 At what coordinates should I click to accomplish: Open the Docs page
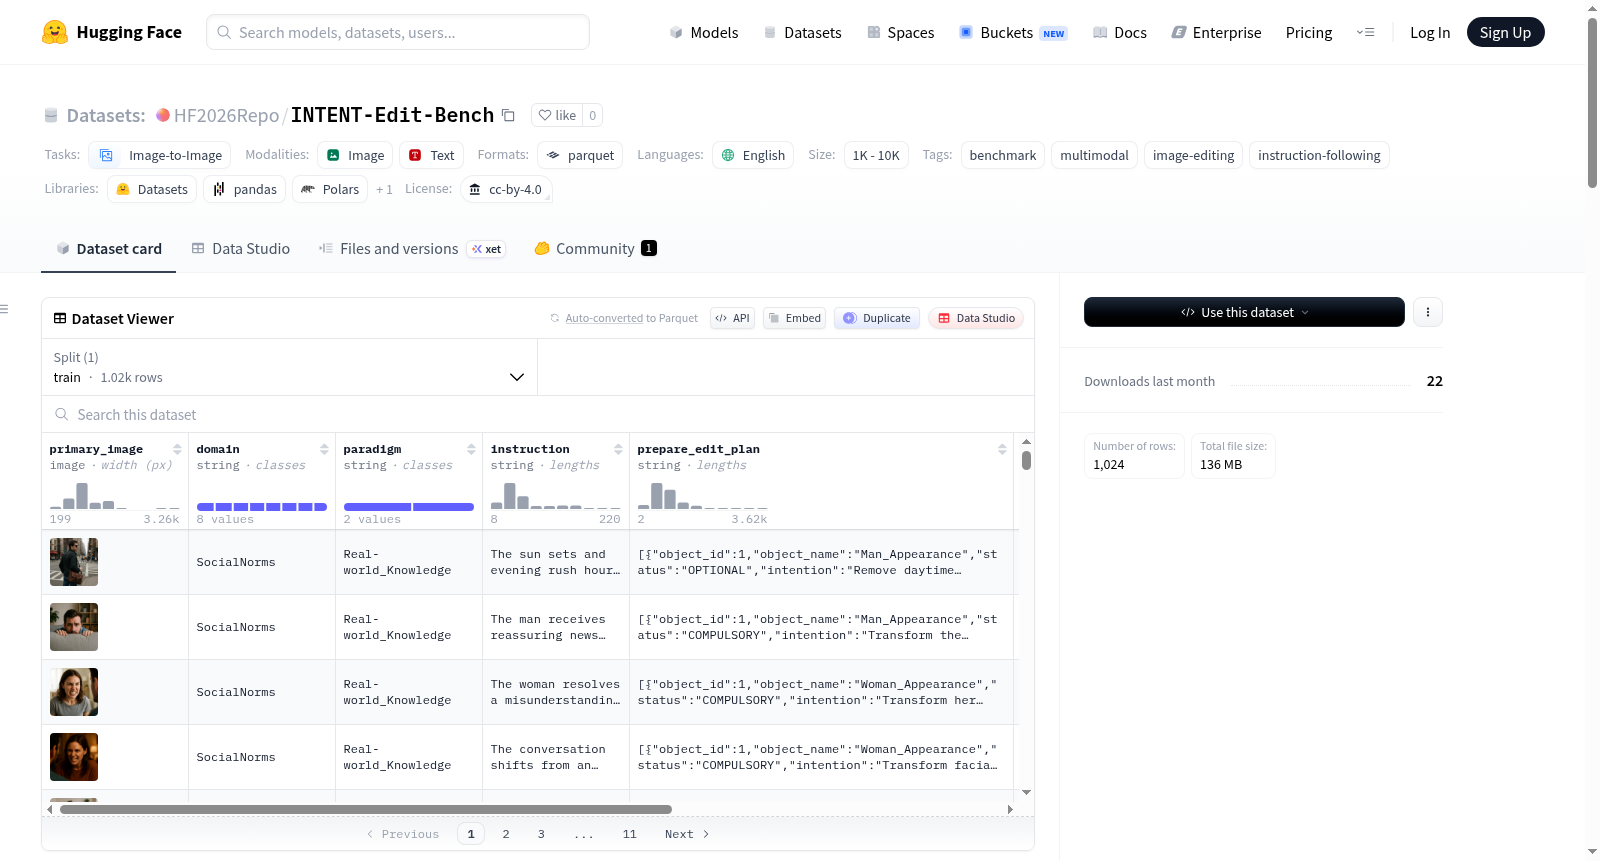[x=1120, y=32]
